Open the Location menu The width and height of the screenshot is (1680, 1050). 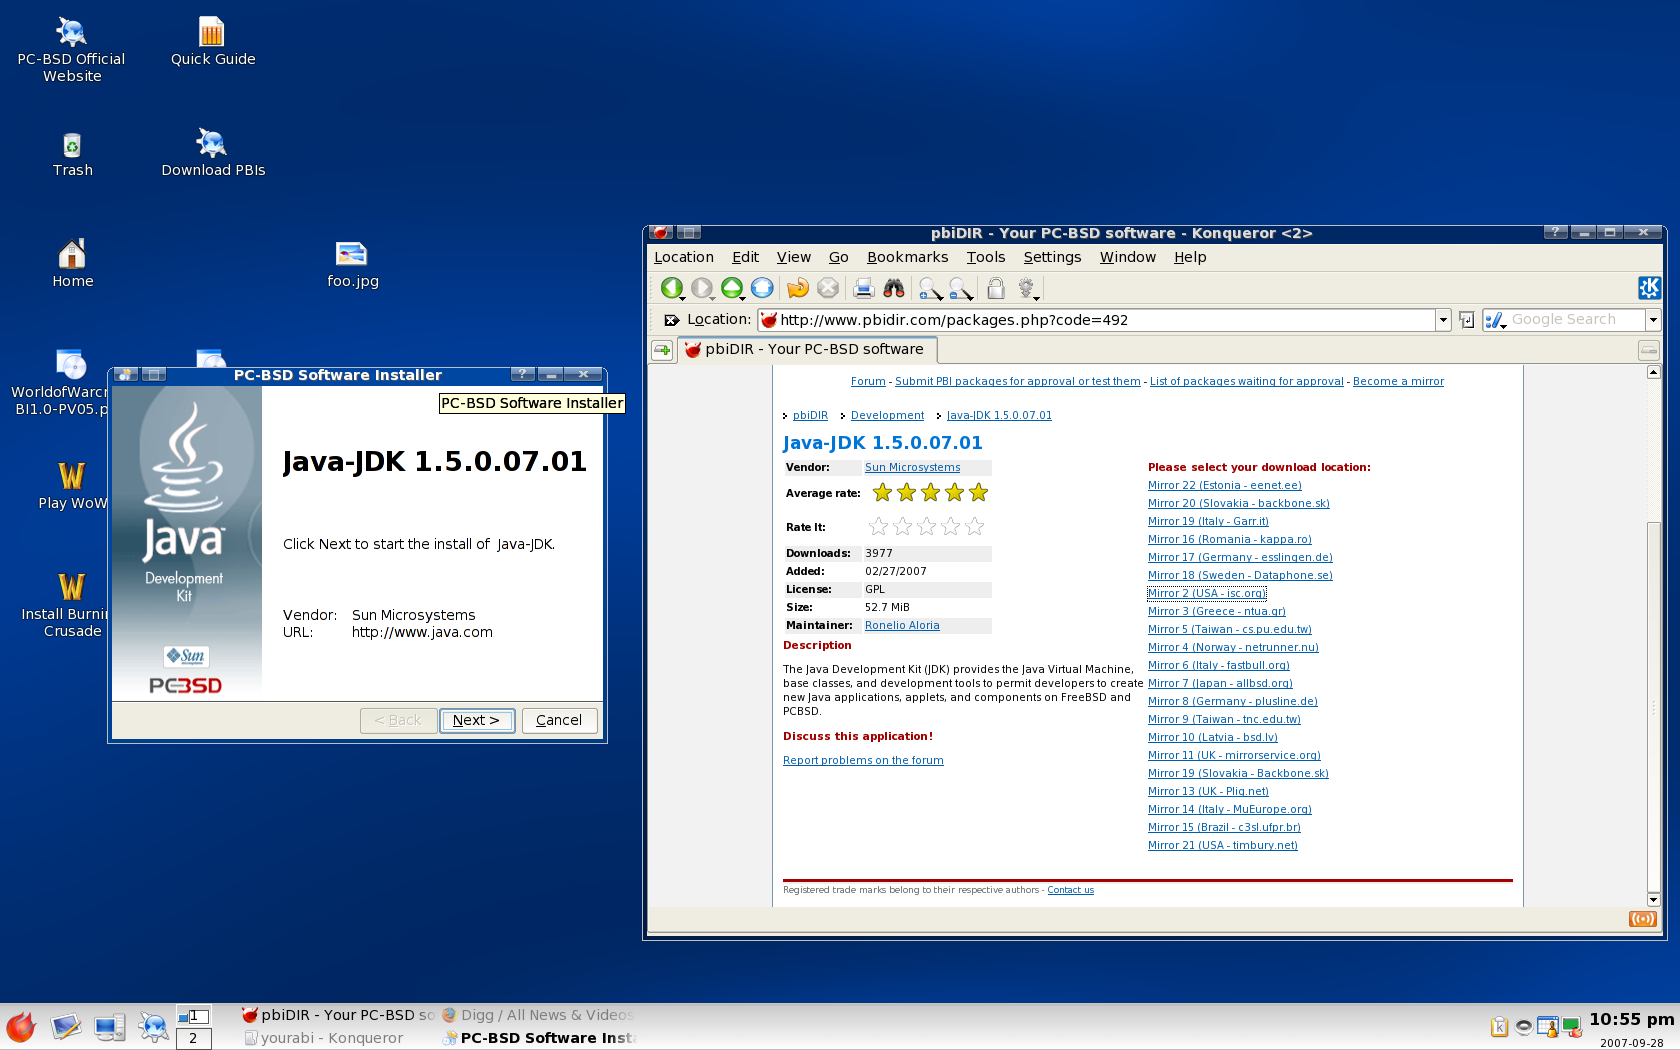684,257
